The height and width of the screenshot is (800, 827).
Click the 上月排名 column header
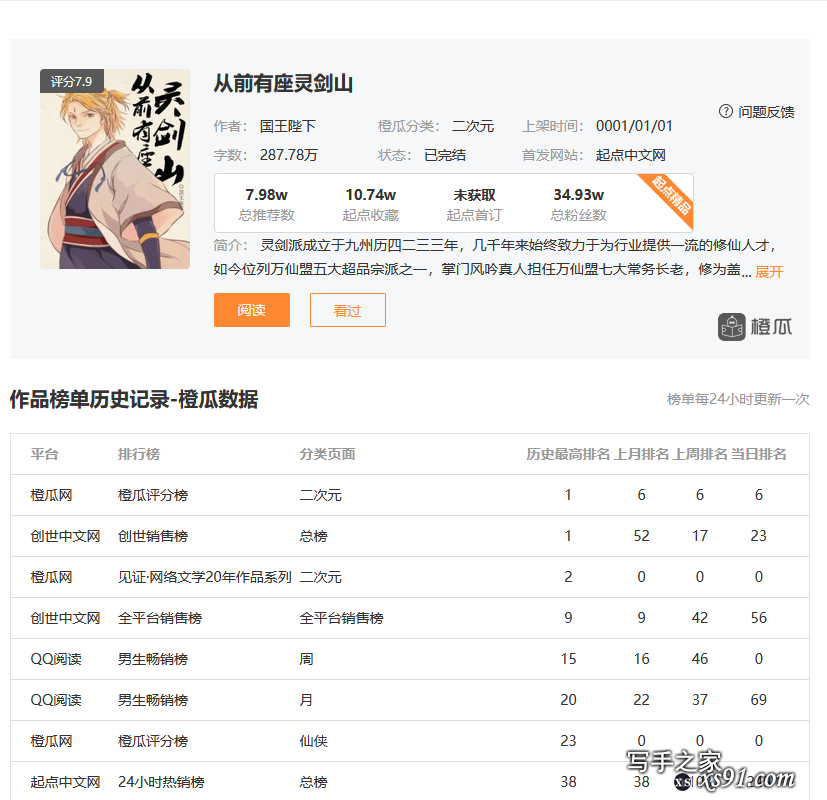tap(641, 454)
